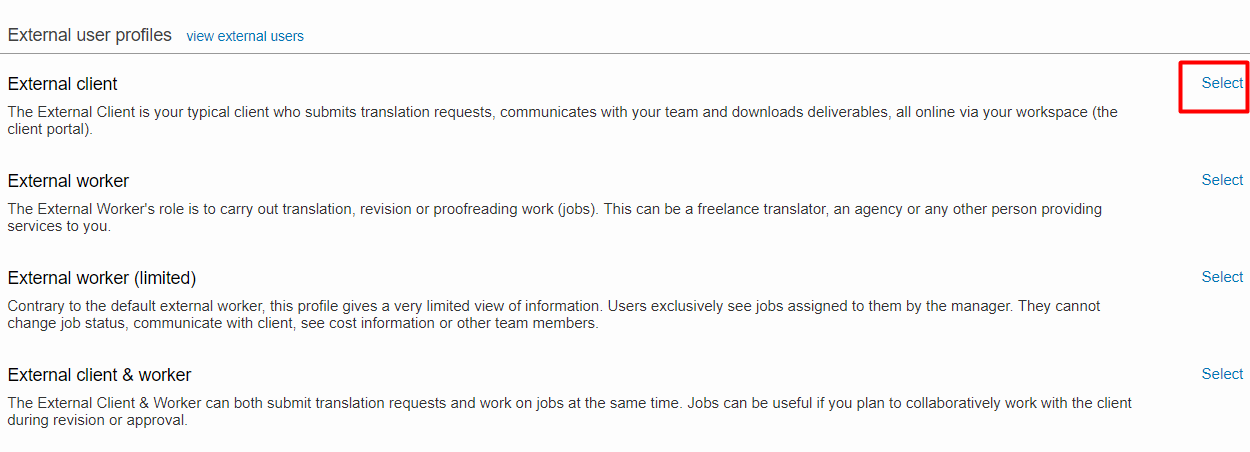Click the External client heading
This screenshot has height=452, width=1250.
(62, 84)
